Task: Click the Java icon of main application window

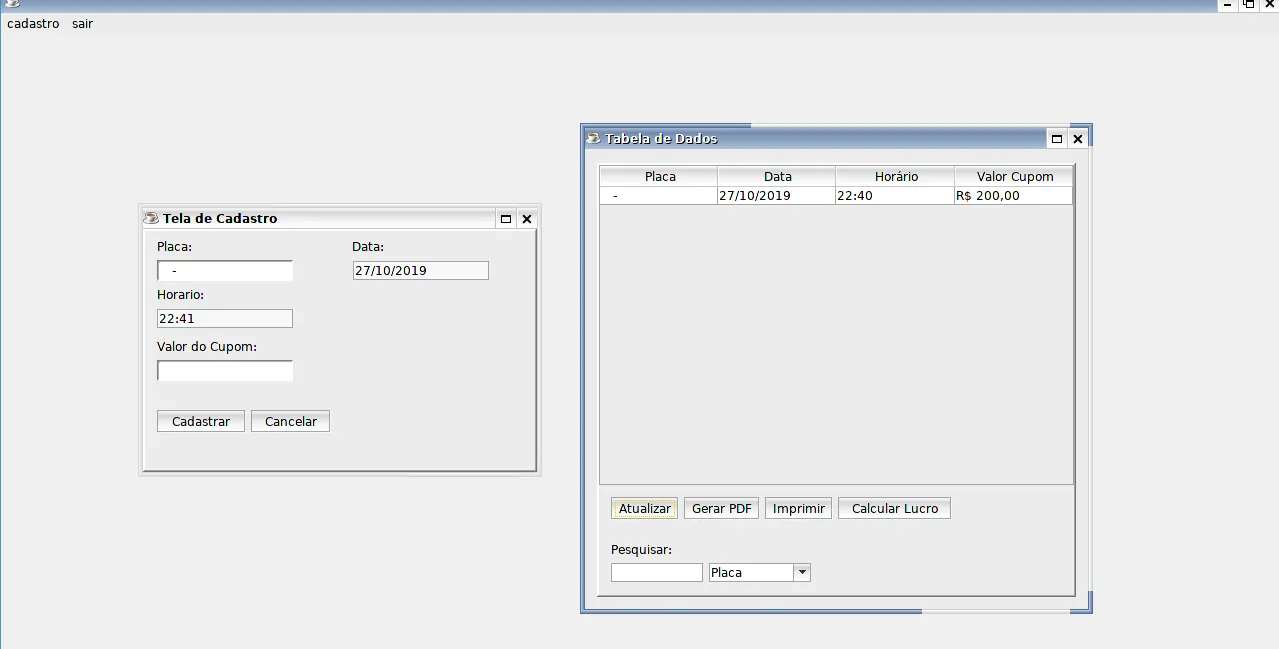Action: click(12, 4)
